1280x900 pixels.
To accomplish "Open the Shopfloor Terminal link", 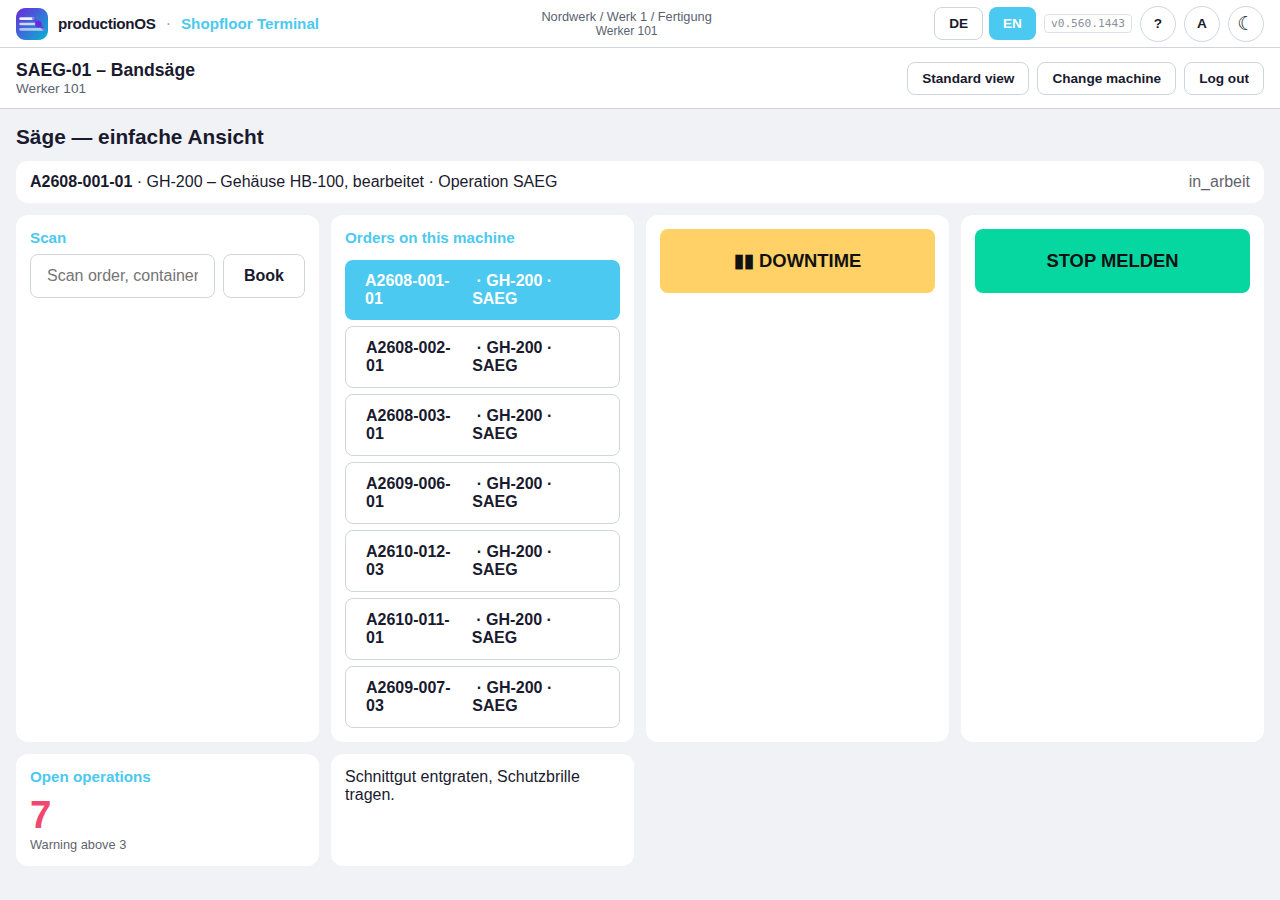I will 250,24.
